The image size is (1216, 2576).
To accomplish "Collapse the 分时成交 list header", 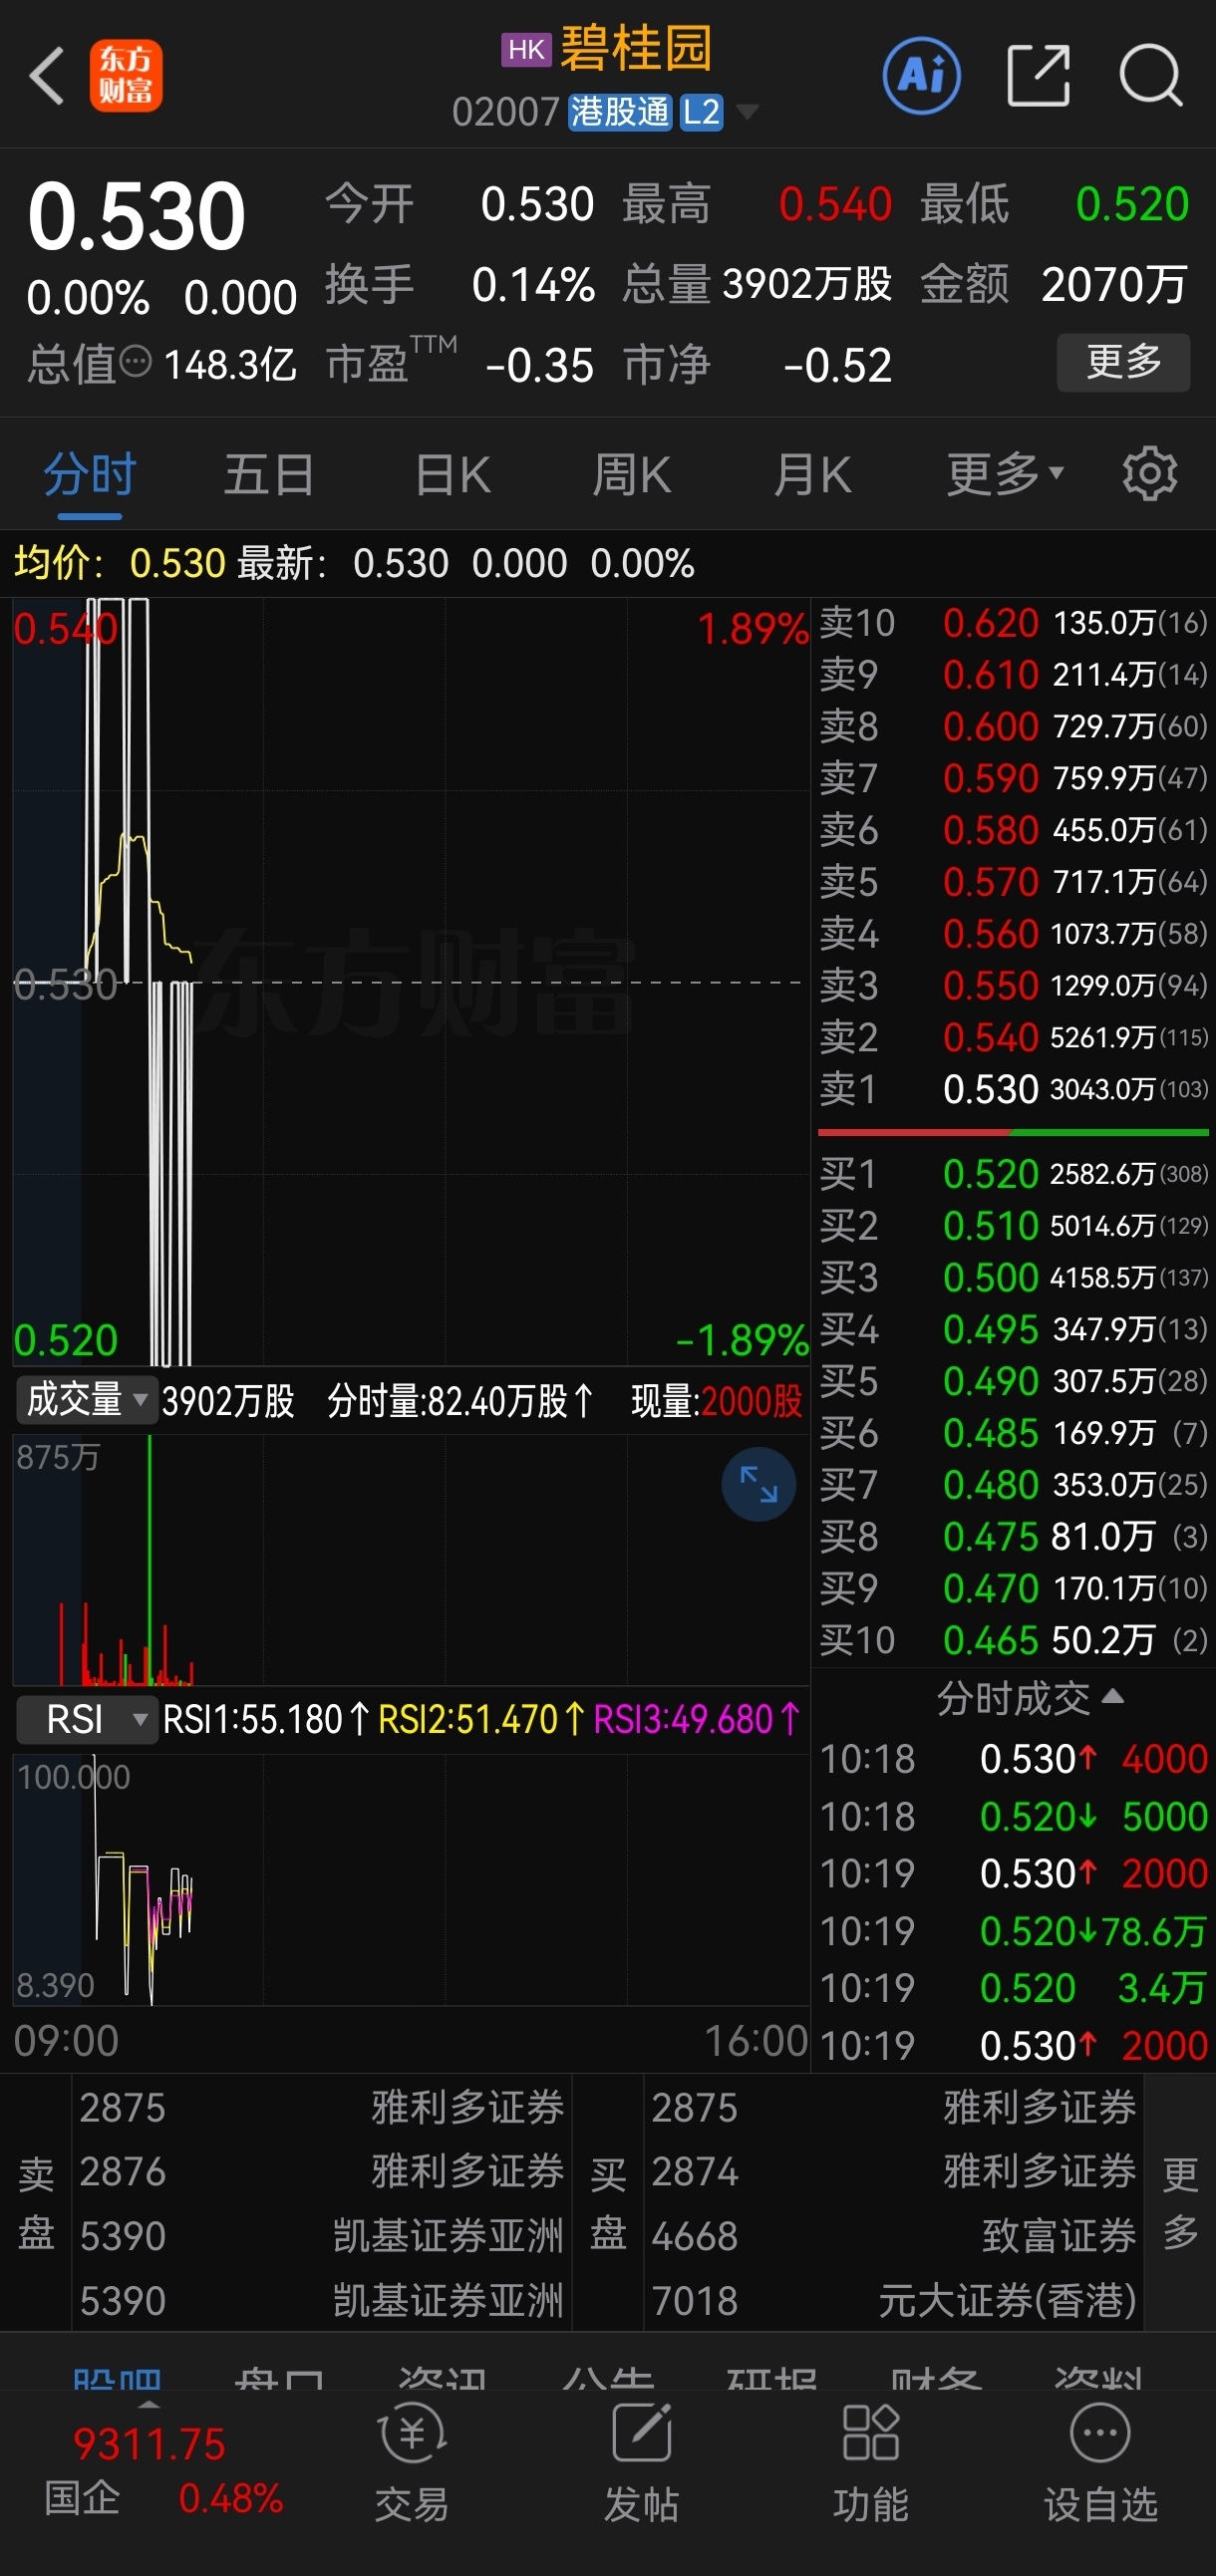I will point(1030,1698).
